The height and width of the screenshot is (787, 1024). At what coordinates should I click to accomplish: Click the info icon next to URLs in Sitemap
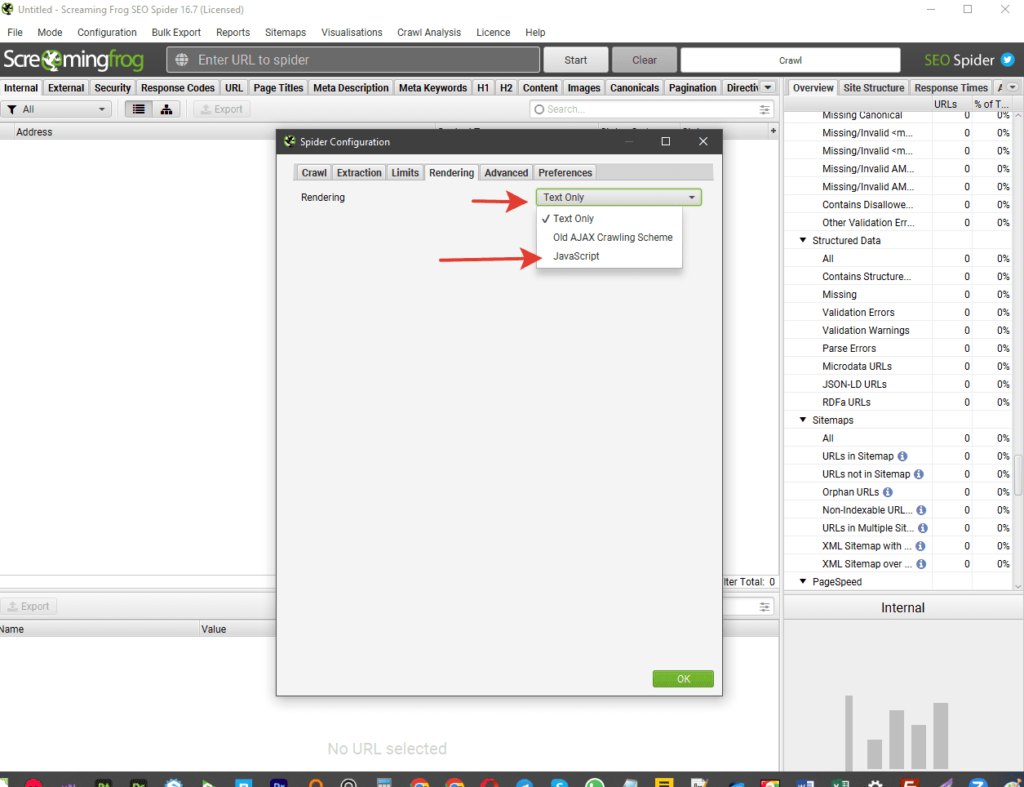903,456
